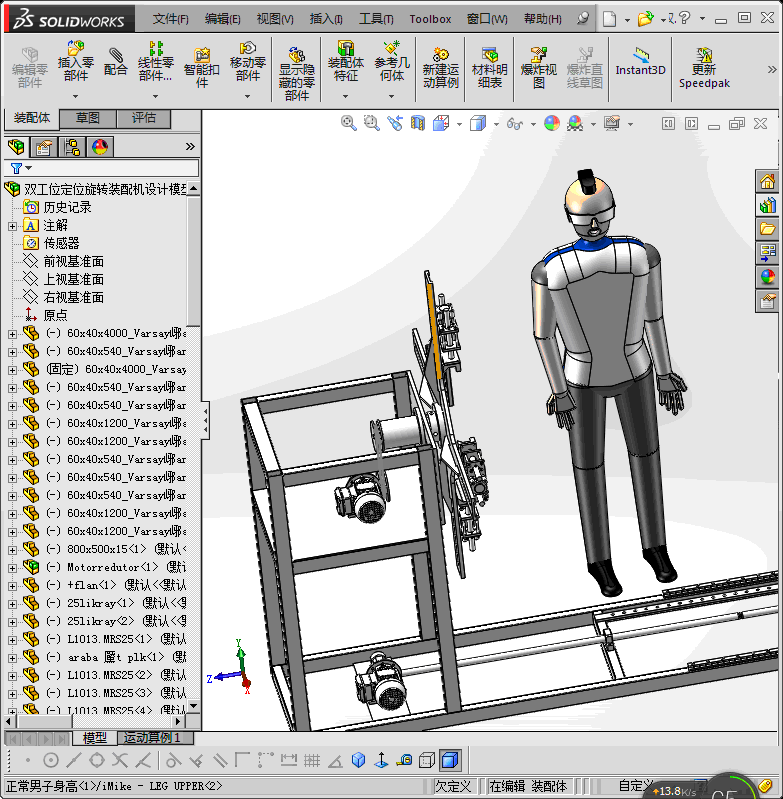Expand the (固定) 60x40x4000_Varsay node
Image resolution: width=783 pixels, height=799 pixels.
pyautogui.click(x=13, y=370)
